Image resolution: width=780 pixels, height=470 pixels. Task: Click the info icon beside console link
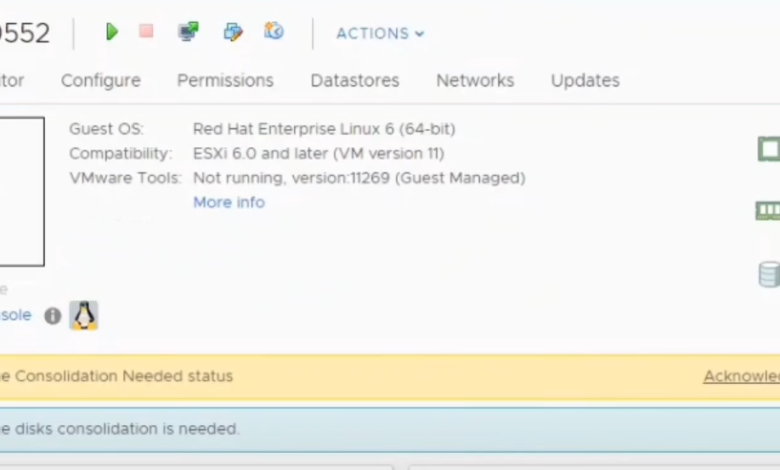click(53, 316)
